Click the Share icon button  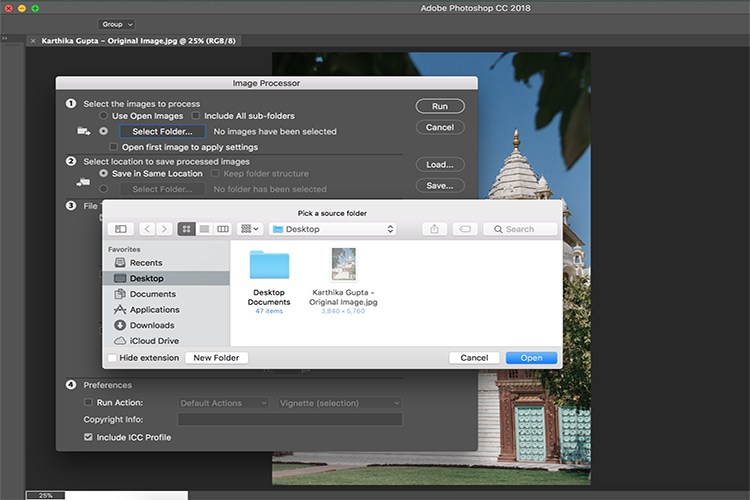click(x=434, y=229)
